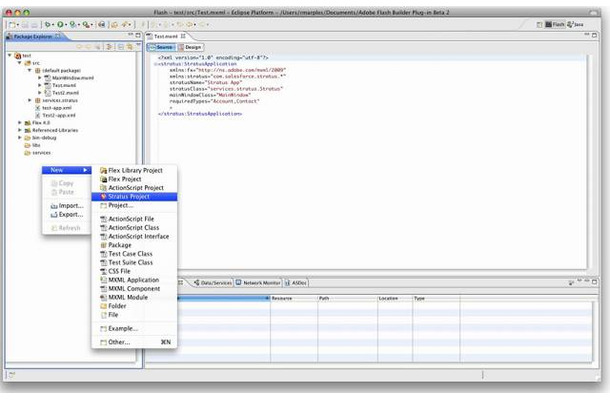Collapse the test project node
Screen dimensions: 610x400
click(10, 56)
